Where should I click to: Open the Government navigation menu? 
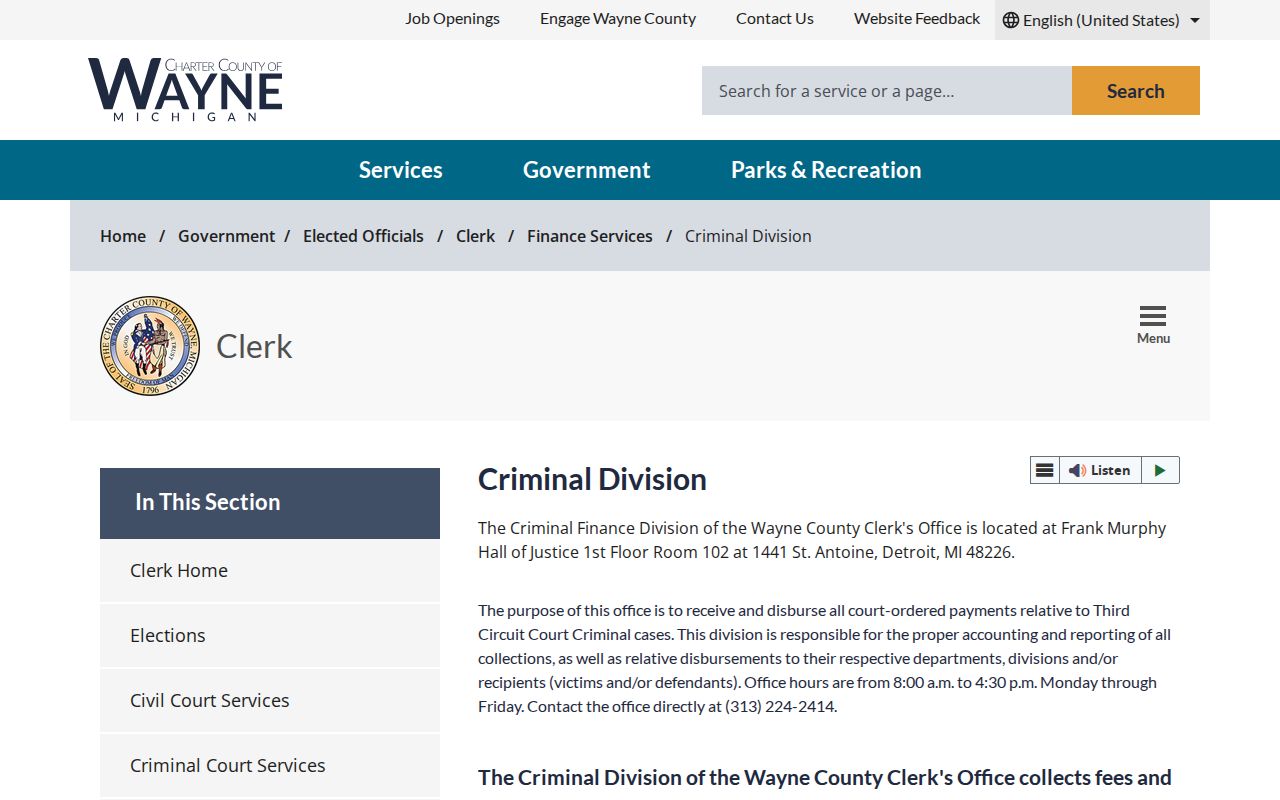point(587,170)
